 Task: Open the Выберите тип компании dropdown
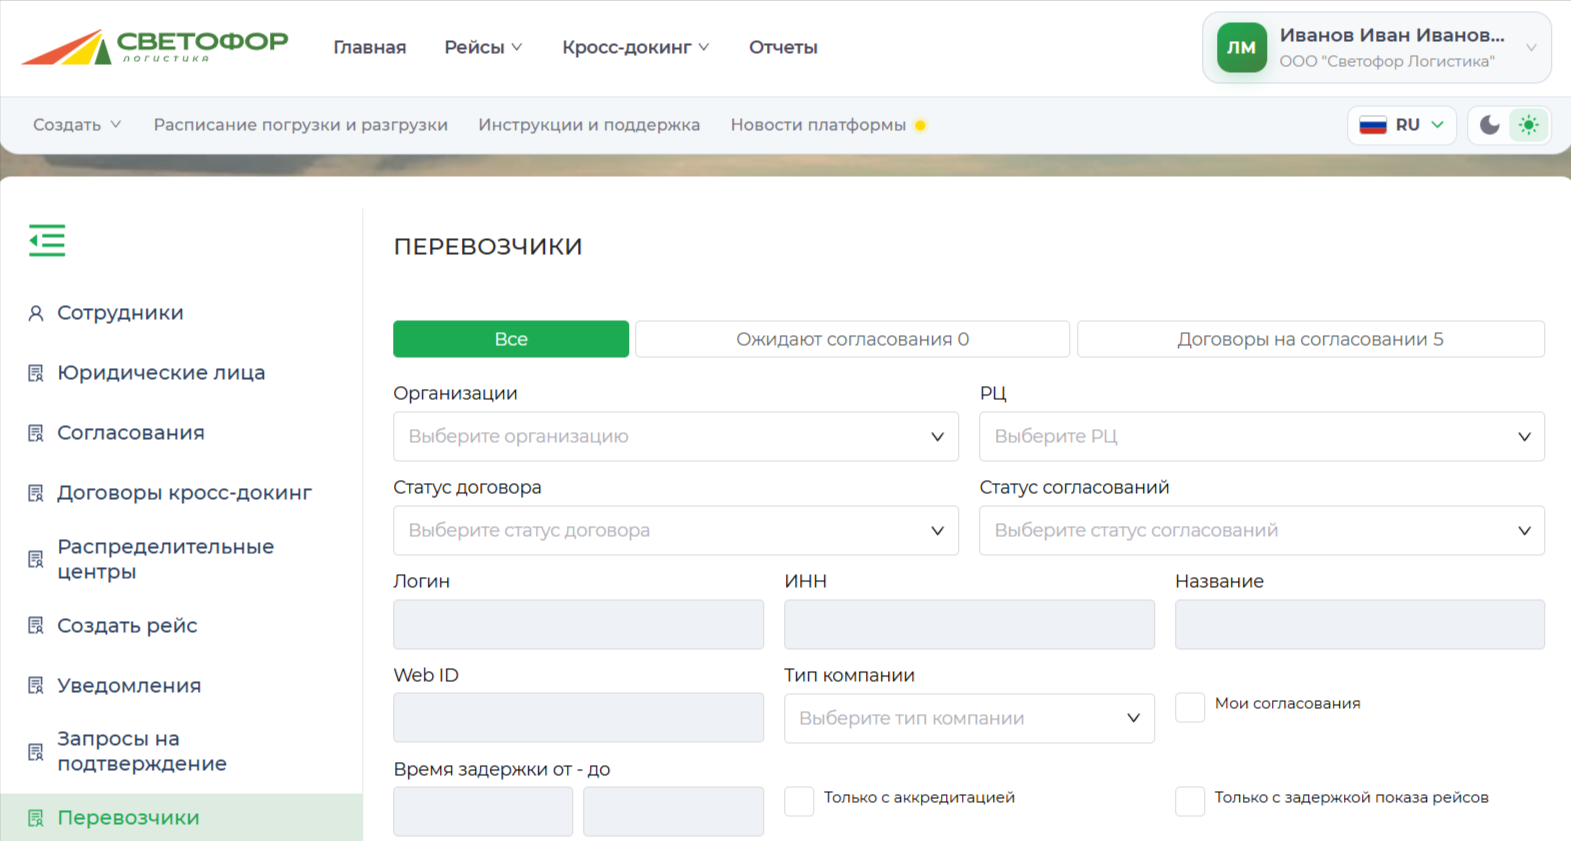pyautogui.click(x=969, y=718)
